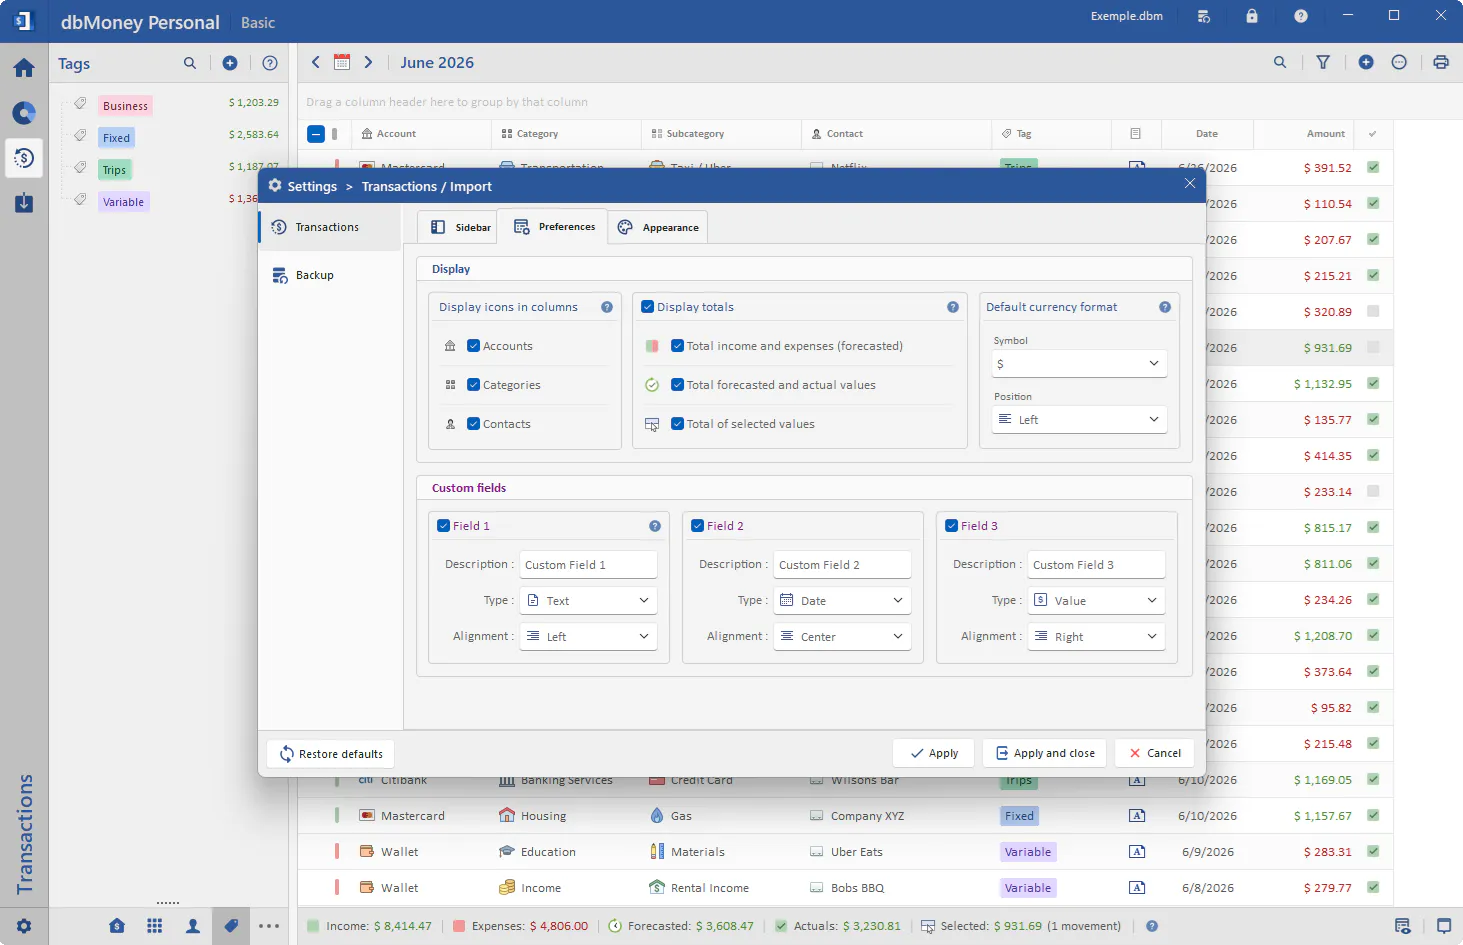Switch to the Appearance tab
The width and height of the screenshot is (1463, 945).
658,227
